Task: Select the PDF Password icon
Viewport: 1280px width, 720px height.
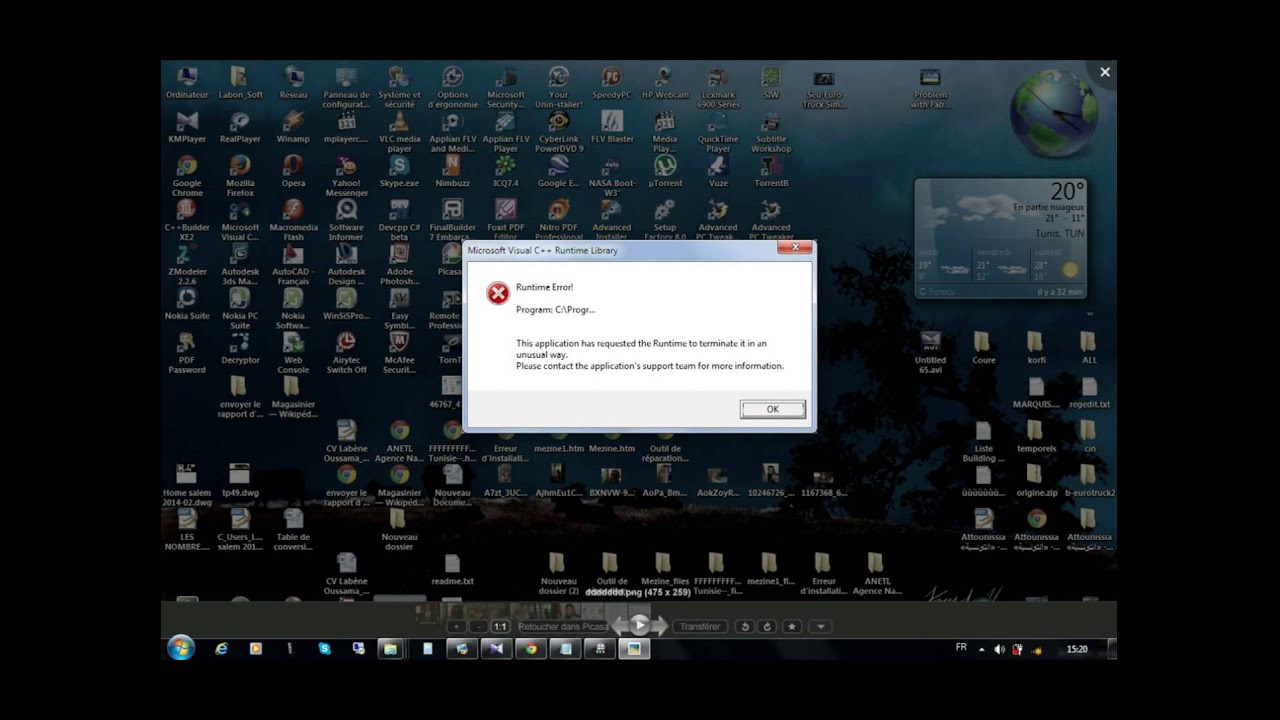Action: [x=187, y=354]
